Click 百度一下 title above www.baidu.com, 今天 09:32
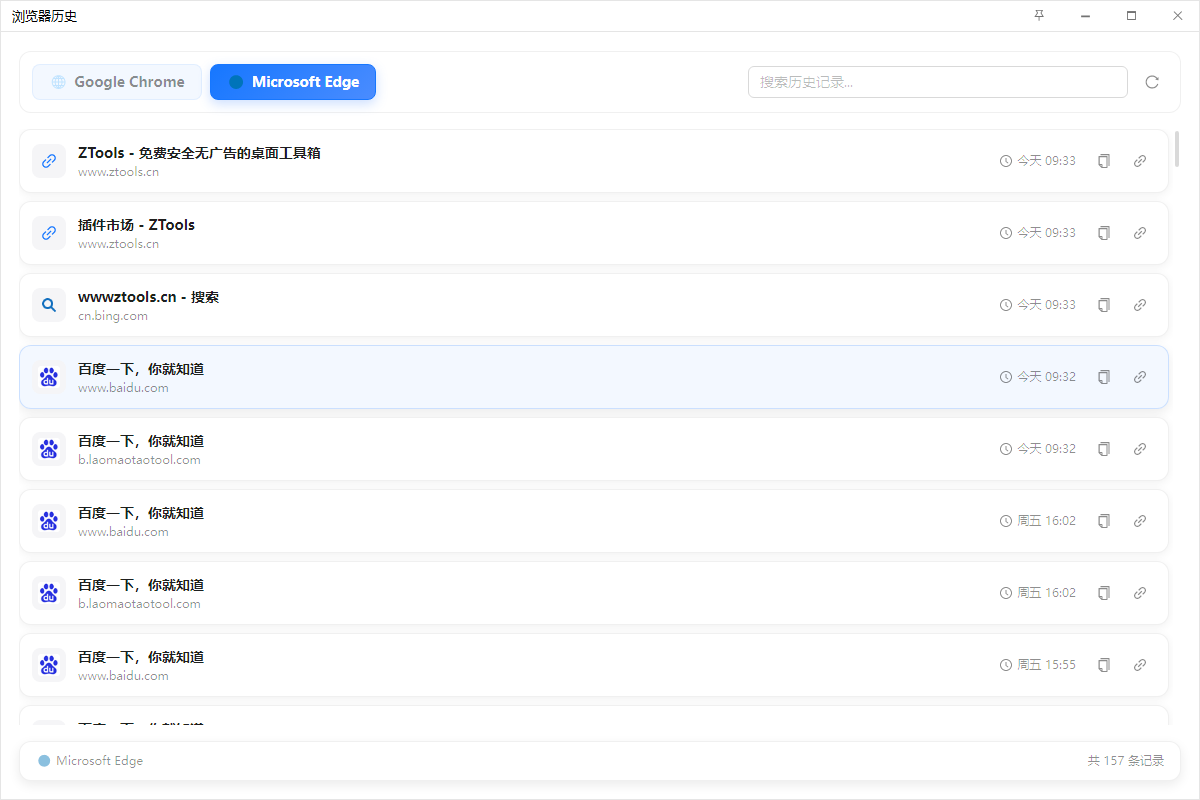The image size is (1200, 800). click(141, 369)
